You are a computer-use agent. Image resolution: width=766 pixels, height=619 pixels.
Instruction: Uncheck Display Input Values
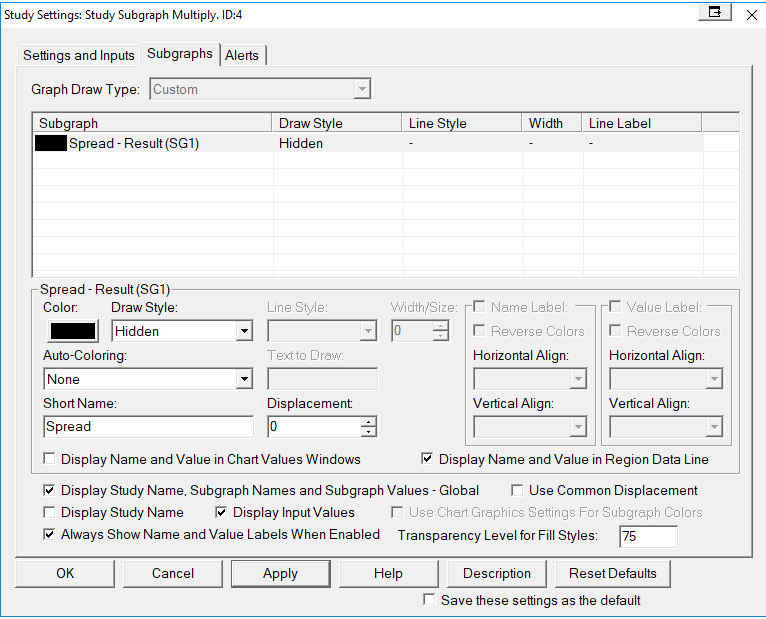click(221, 512)
